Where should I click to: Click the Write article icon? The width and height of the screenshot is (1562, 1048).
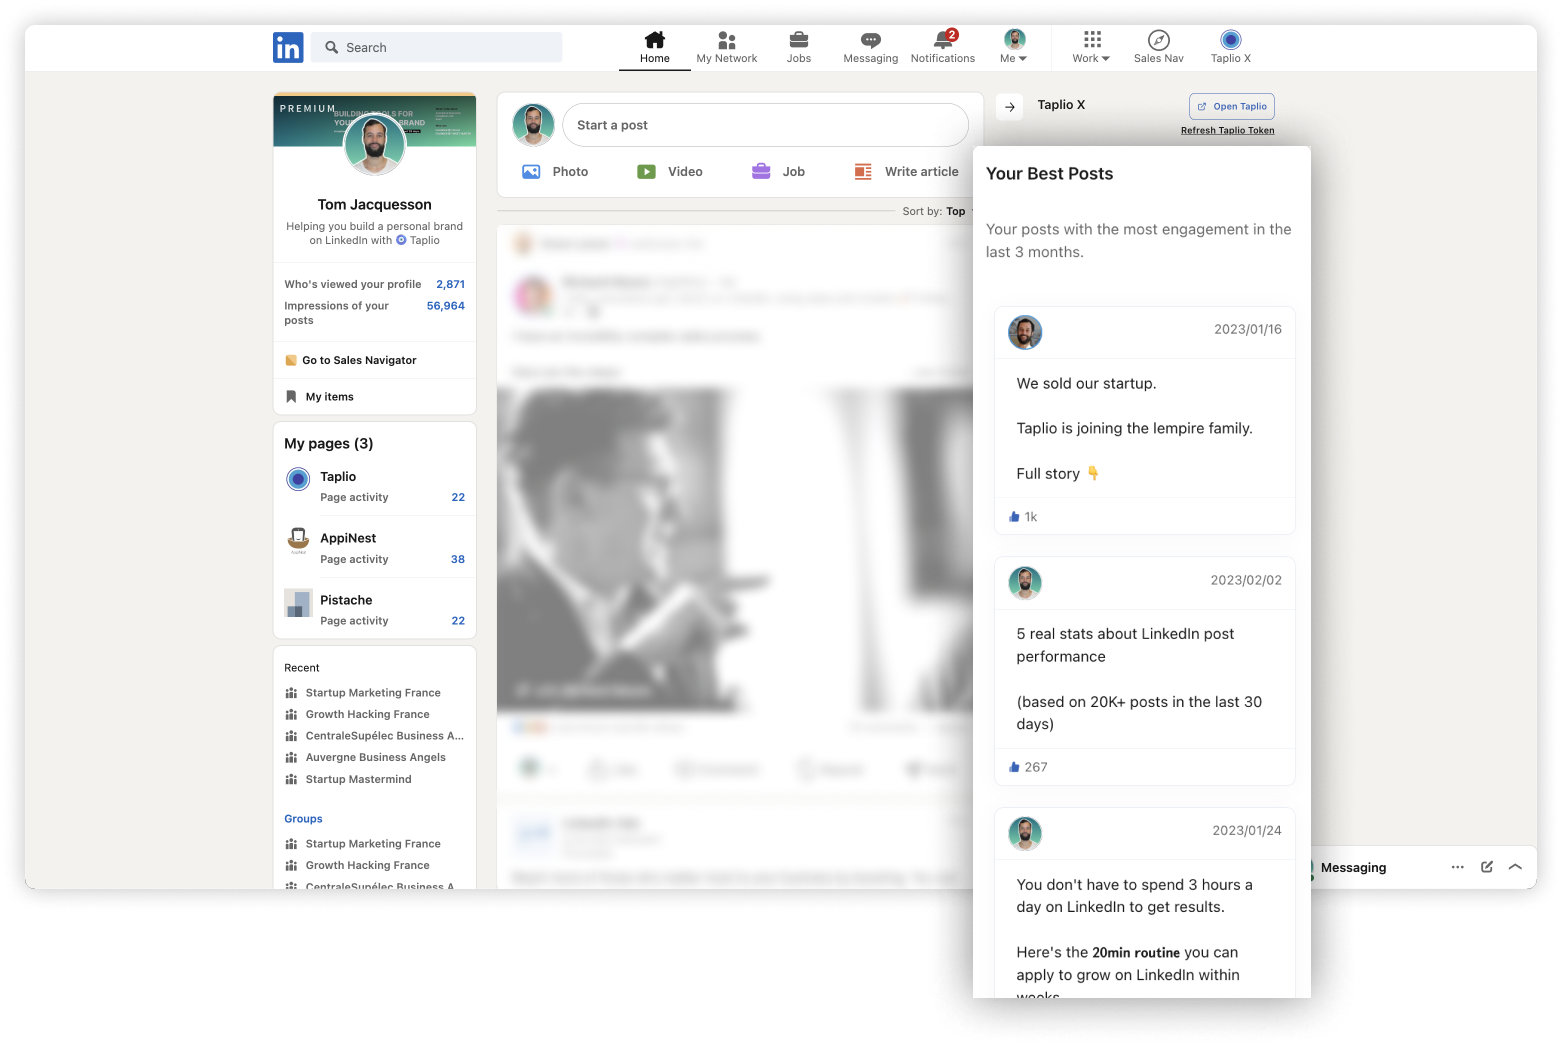click(863, 172)
